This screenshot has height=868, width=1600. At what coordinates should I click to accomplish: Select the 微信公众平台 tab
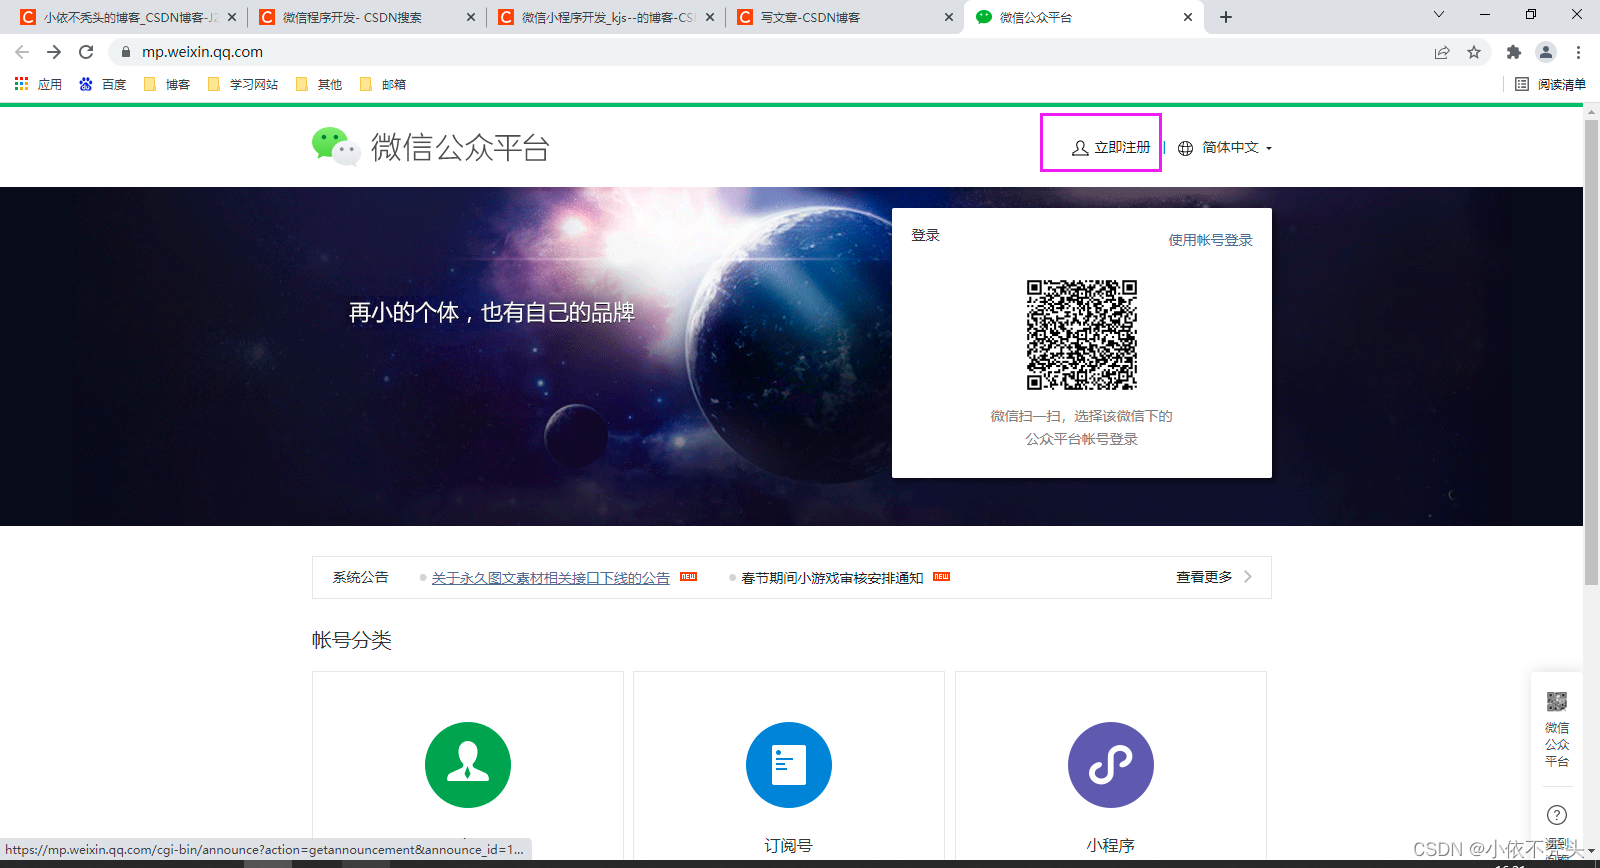1083,17
